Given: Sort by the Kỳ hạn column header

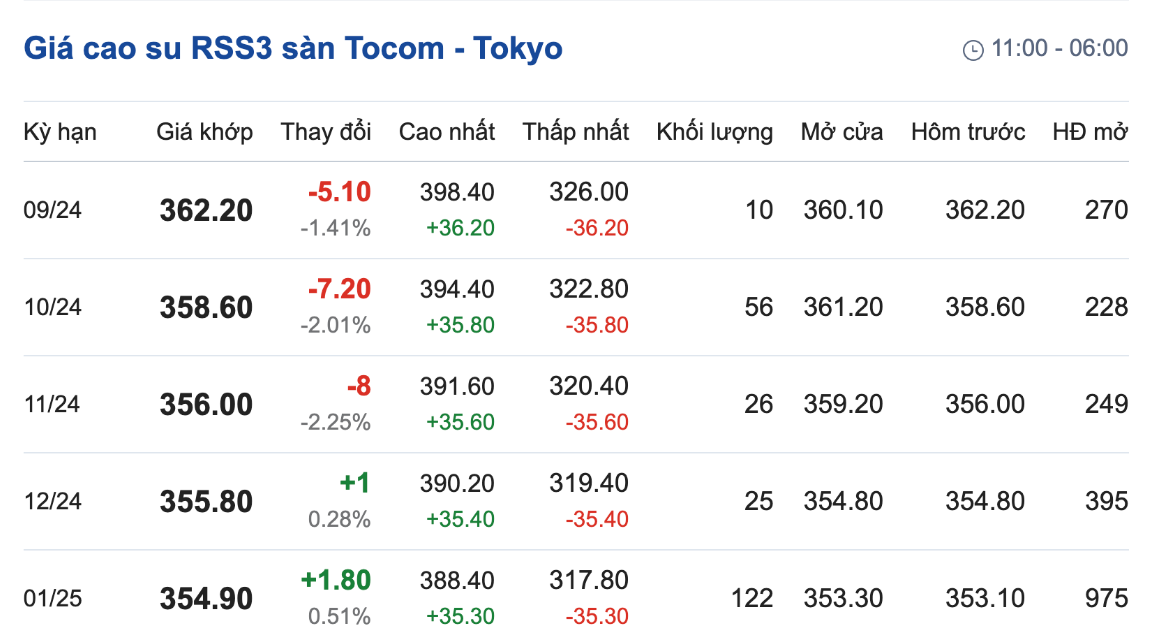Looking at the screenshot, I should tap(60, 132).
